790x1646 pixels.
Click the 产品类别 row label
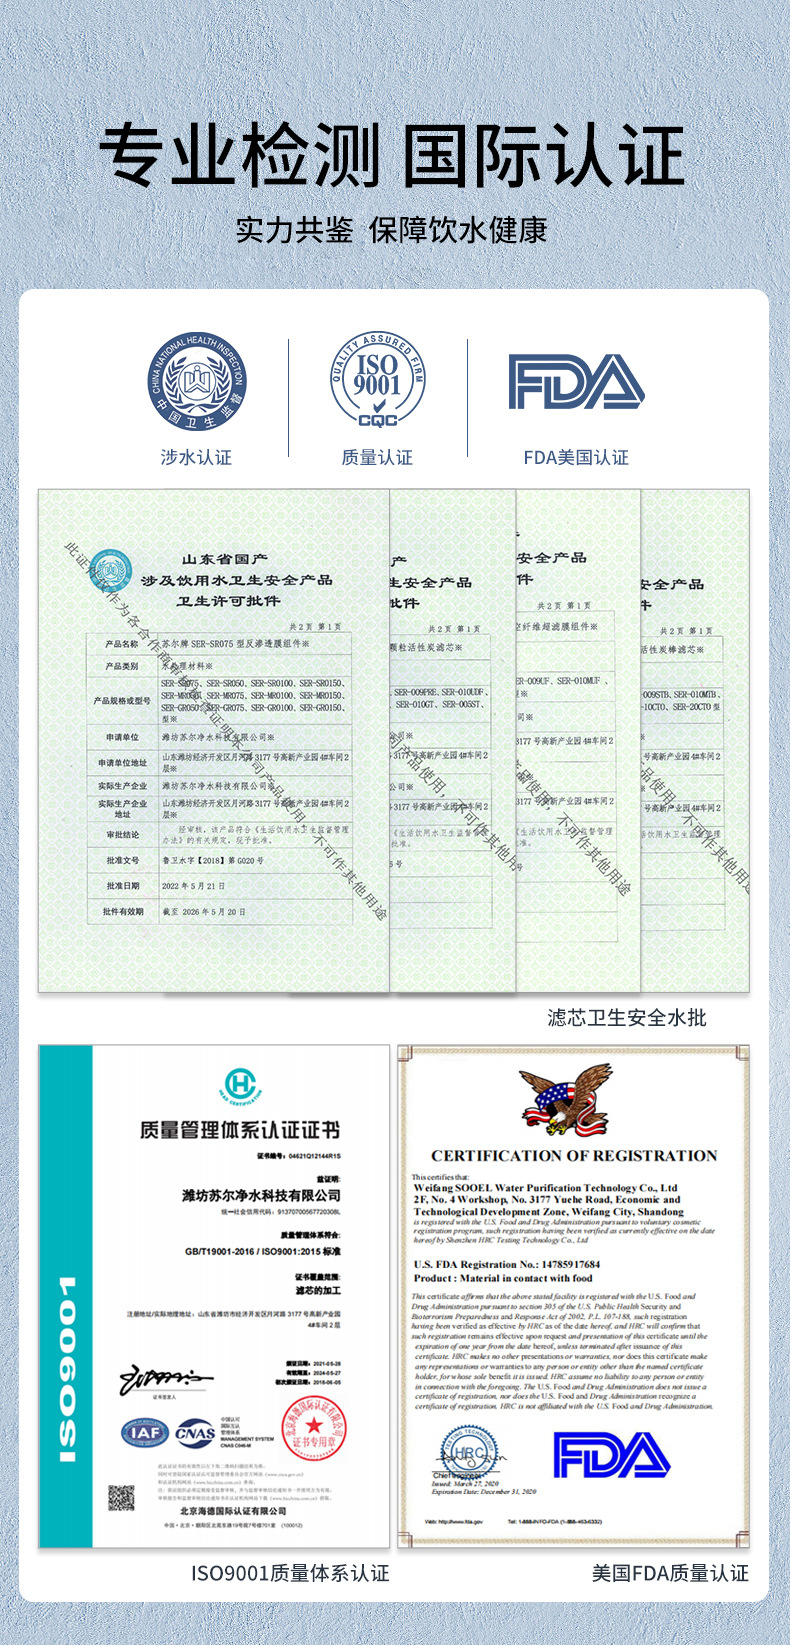pos(122,666)
